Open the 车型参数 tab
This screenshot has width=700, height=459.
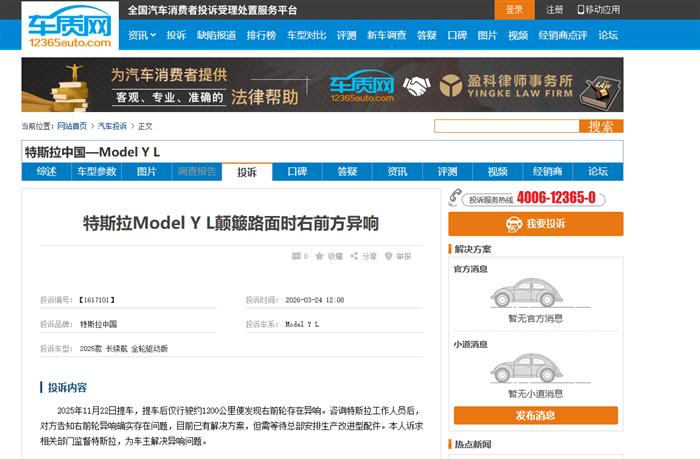[97, 171]
